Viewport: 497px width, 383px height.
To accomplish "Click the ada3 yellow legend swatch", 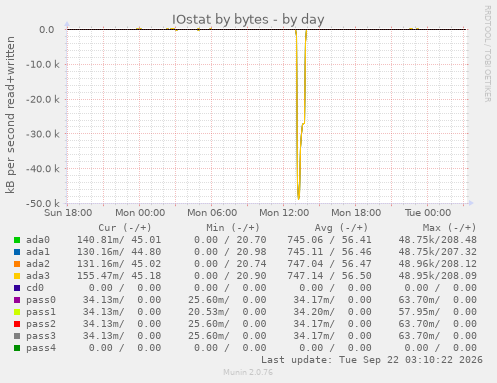I will tap(17, 276).
